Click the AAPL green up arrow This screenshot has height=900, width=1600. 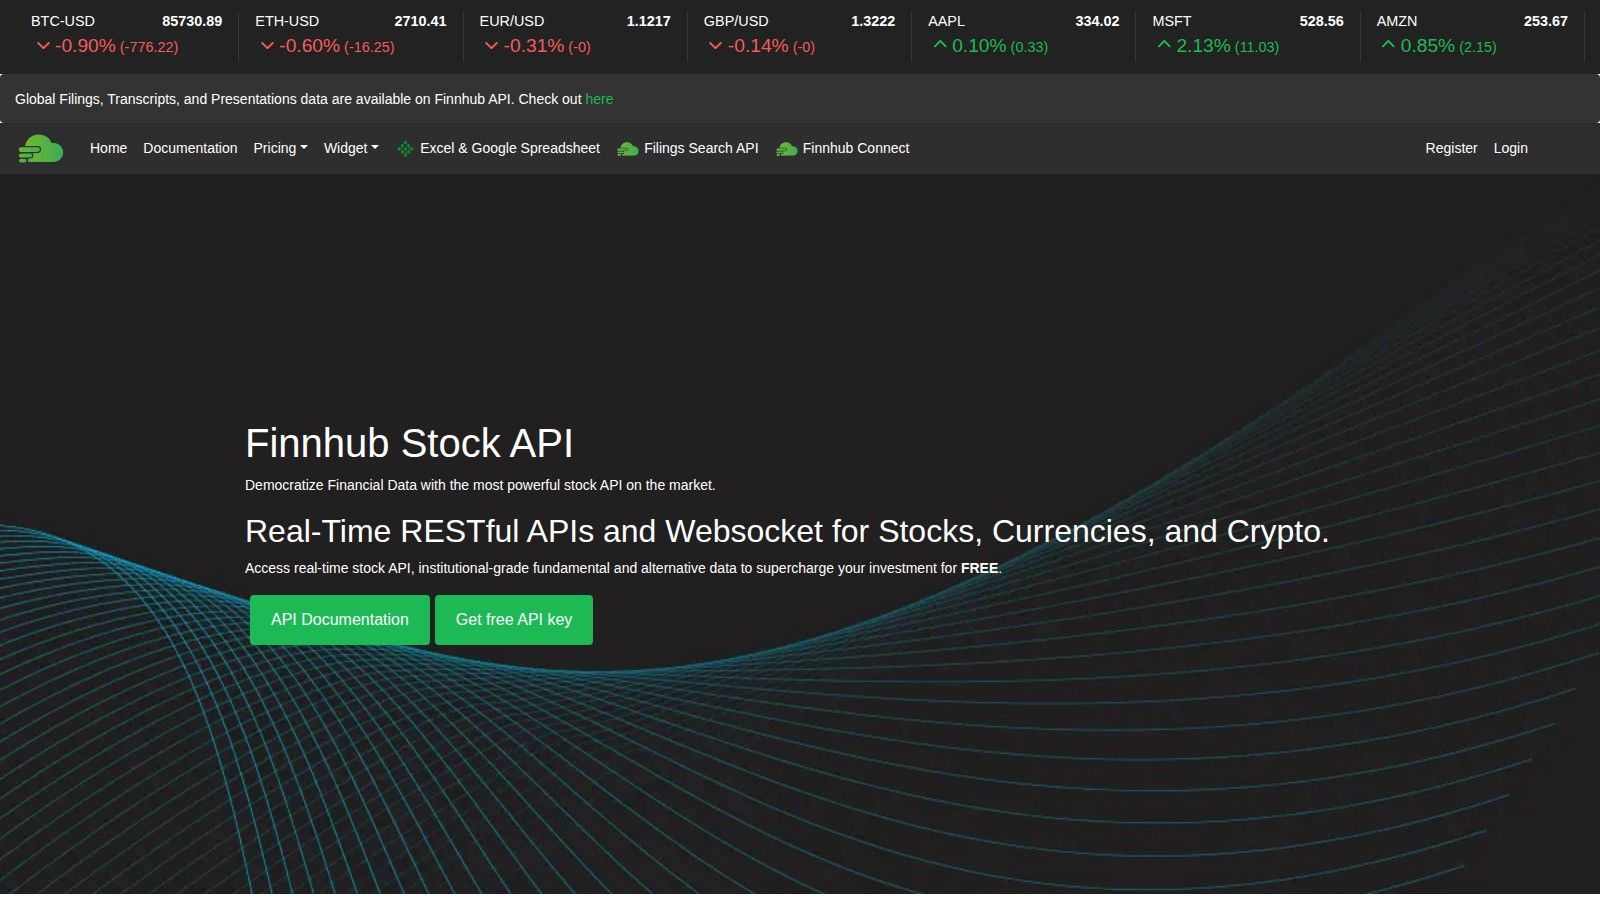(x=940, y=45)
